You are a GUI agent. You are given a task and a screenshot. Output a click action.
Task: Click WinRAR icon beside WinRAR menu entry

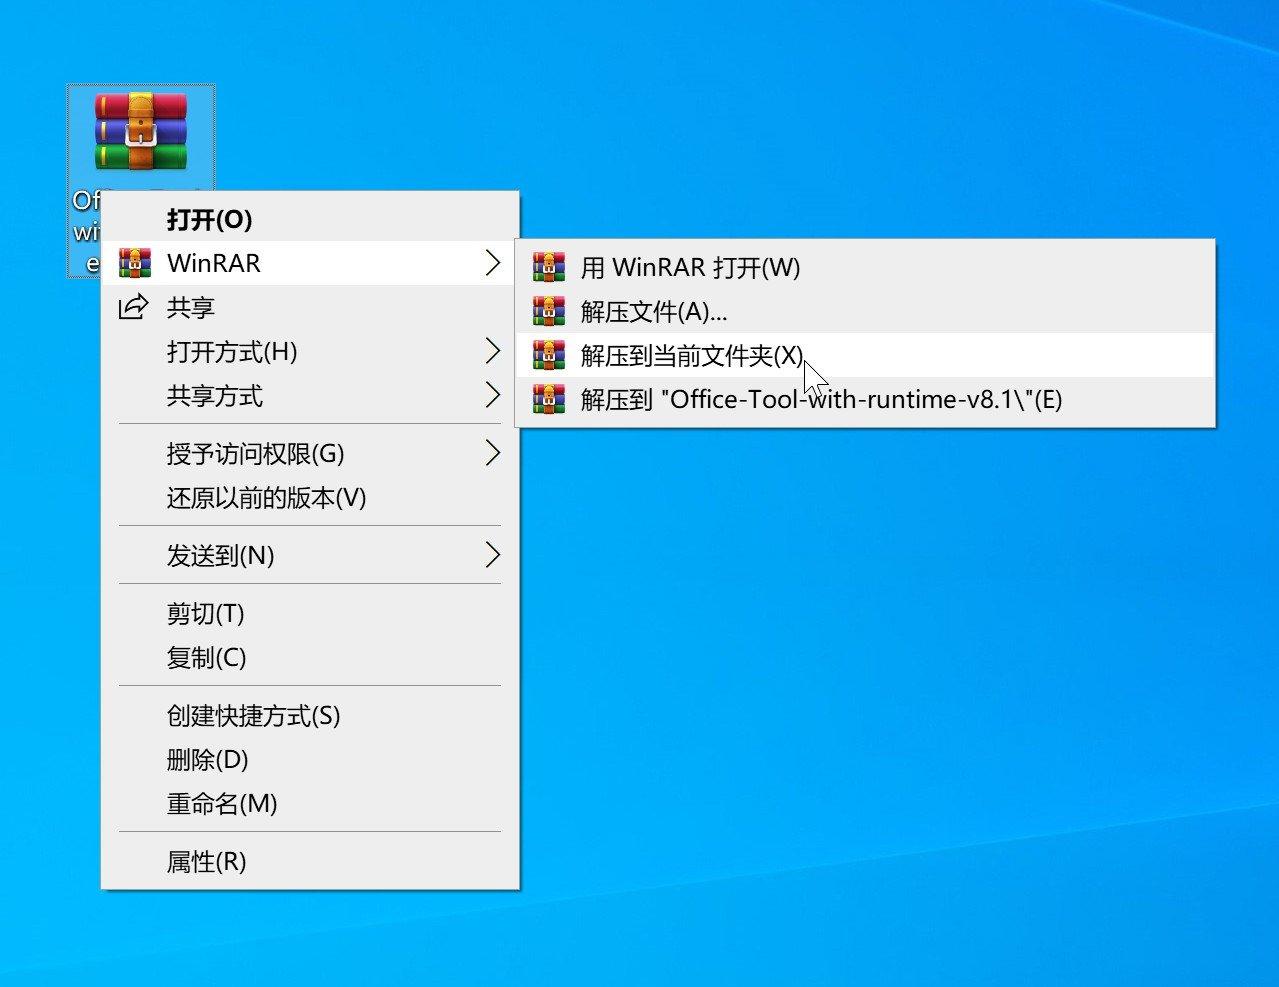(x=134, y=263)
